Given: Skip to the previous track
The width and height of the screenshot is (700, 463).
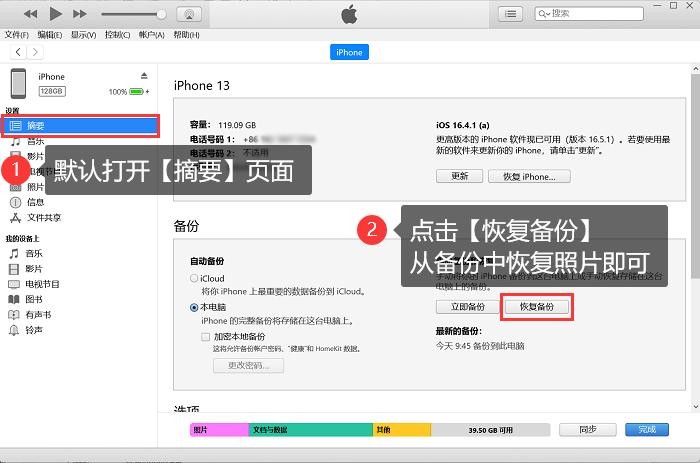Looking at the screenshot, I should [x=31, y=13].
